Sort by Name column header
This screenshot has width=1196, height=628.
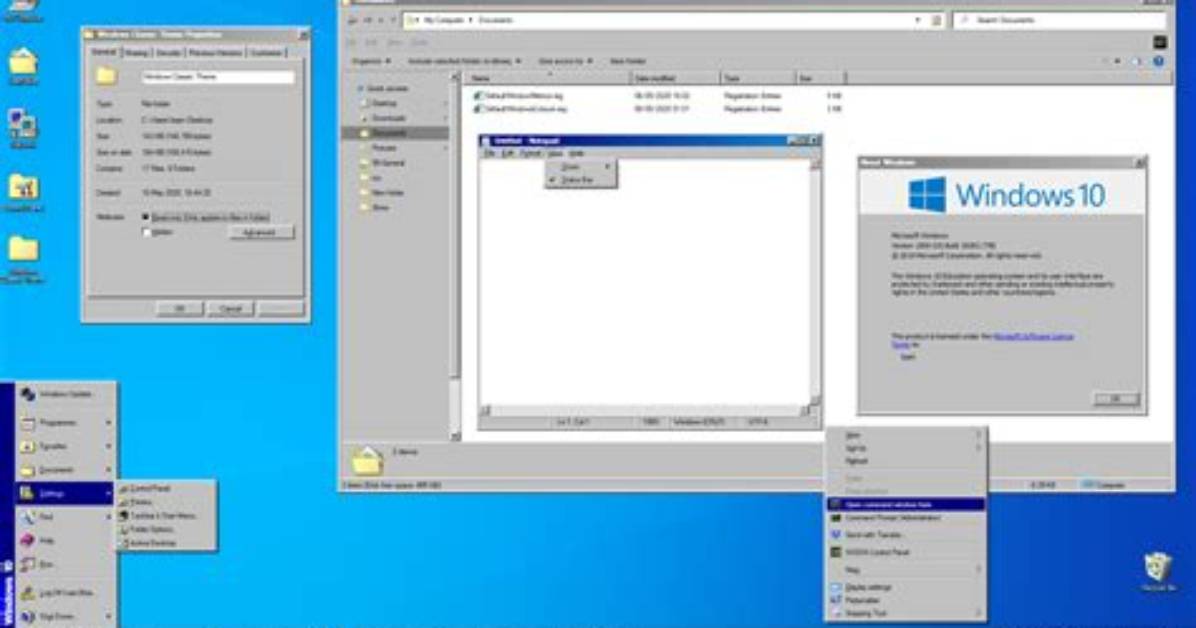point(548,78)
